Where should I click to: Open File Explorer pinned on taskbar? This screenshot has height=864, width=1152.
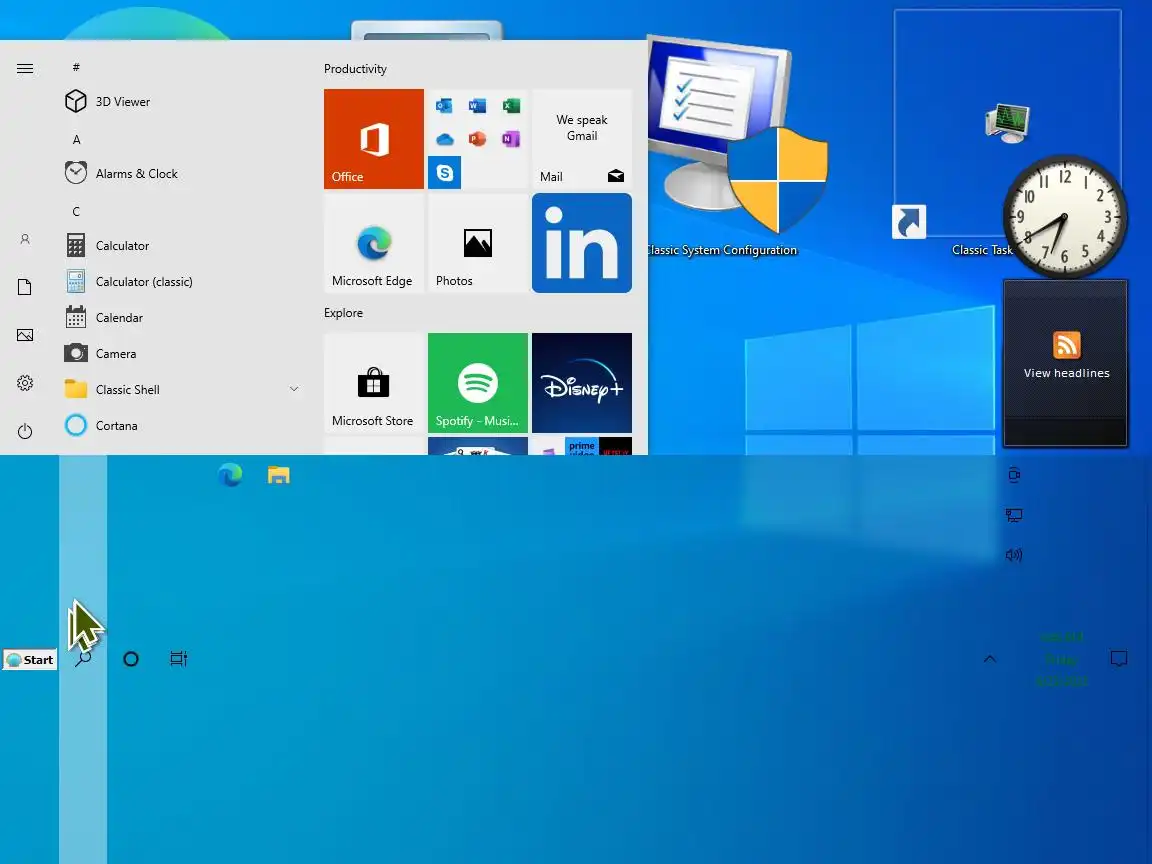pos(278,475)
